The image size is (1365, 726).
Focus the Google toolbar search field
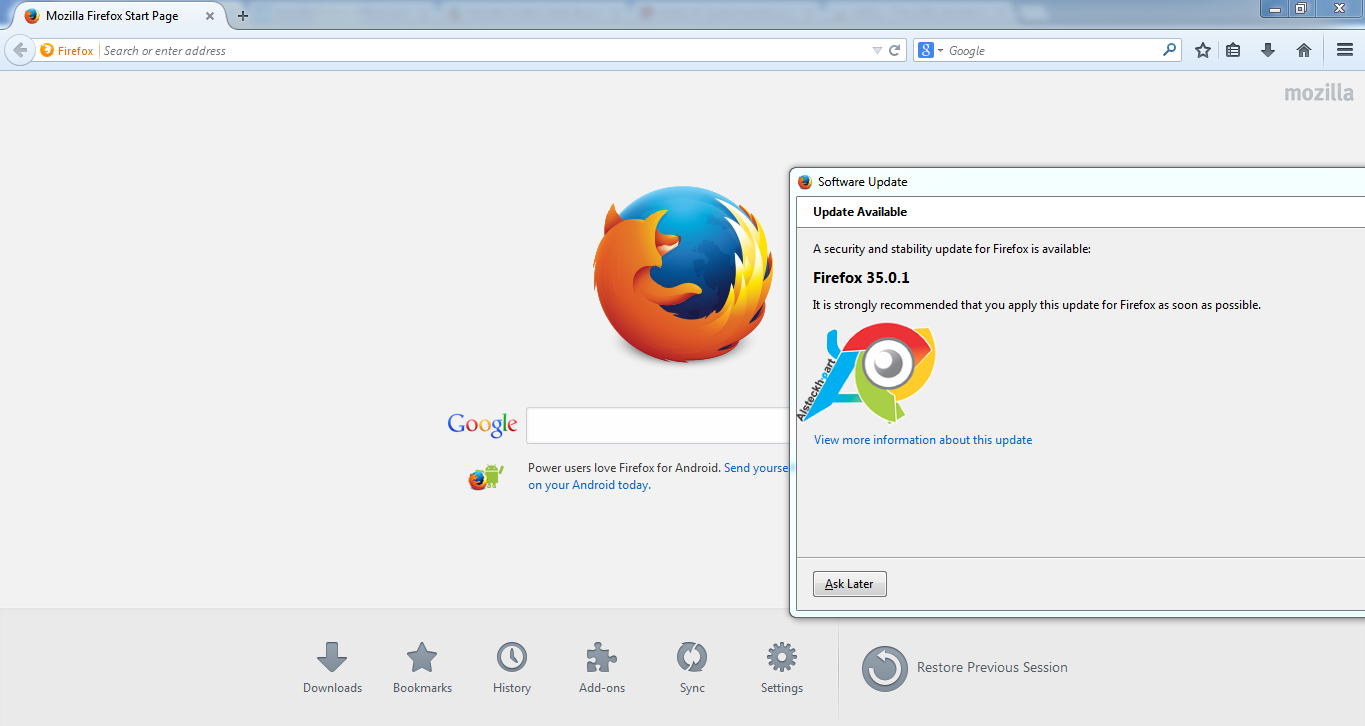coord(1053,50)
